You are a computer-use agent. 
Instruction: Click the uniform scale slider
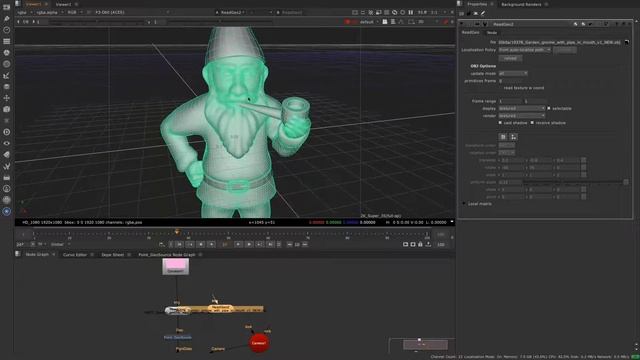[x=572, y=182]
